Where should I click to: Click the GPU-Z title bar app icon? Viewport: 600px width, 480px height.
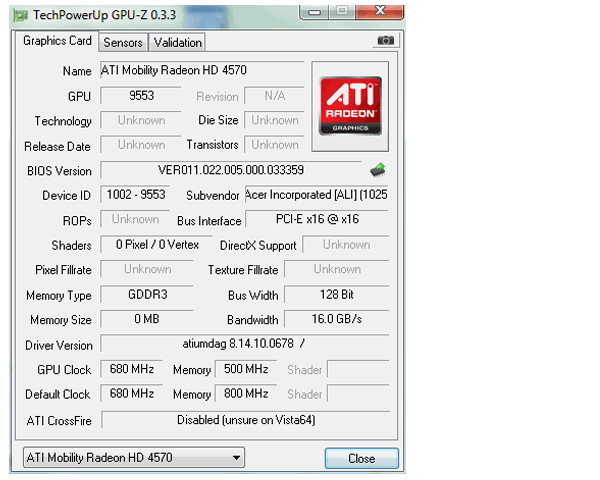tap(21, 15)
